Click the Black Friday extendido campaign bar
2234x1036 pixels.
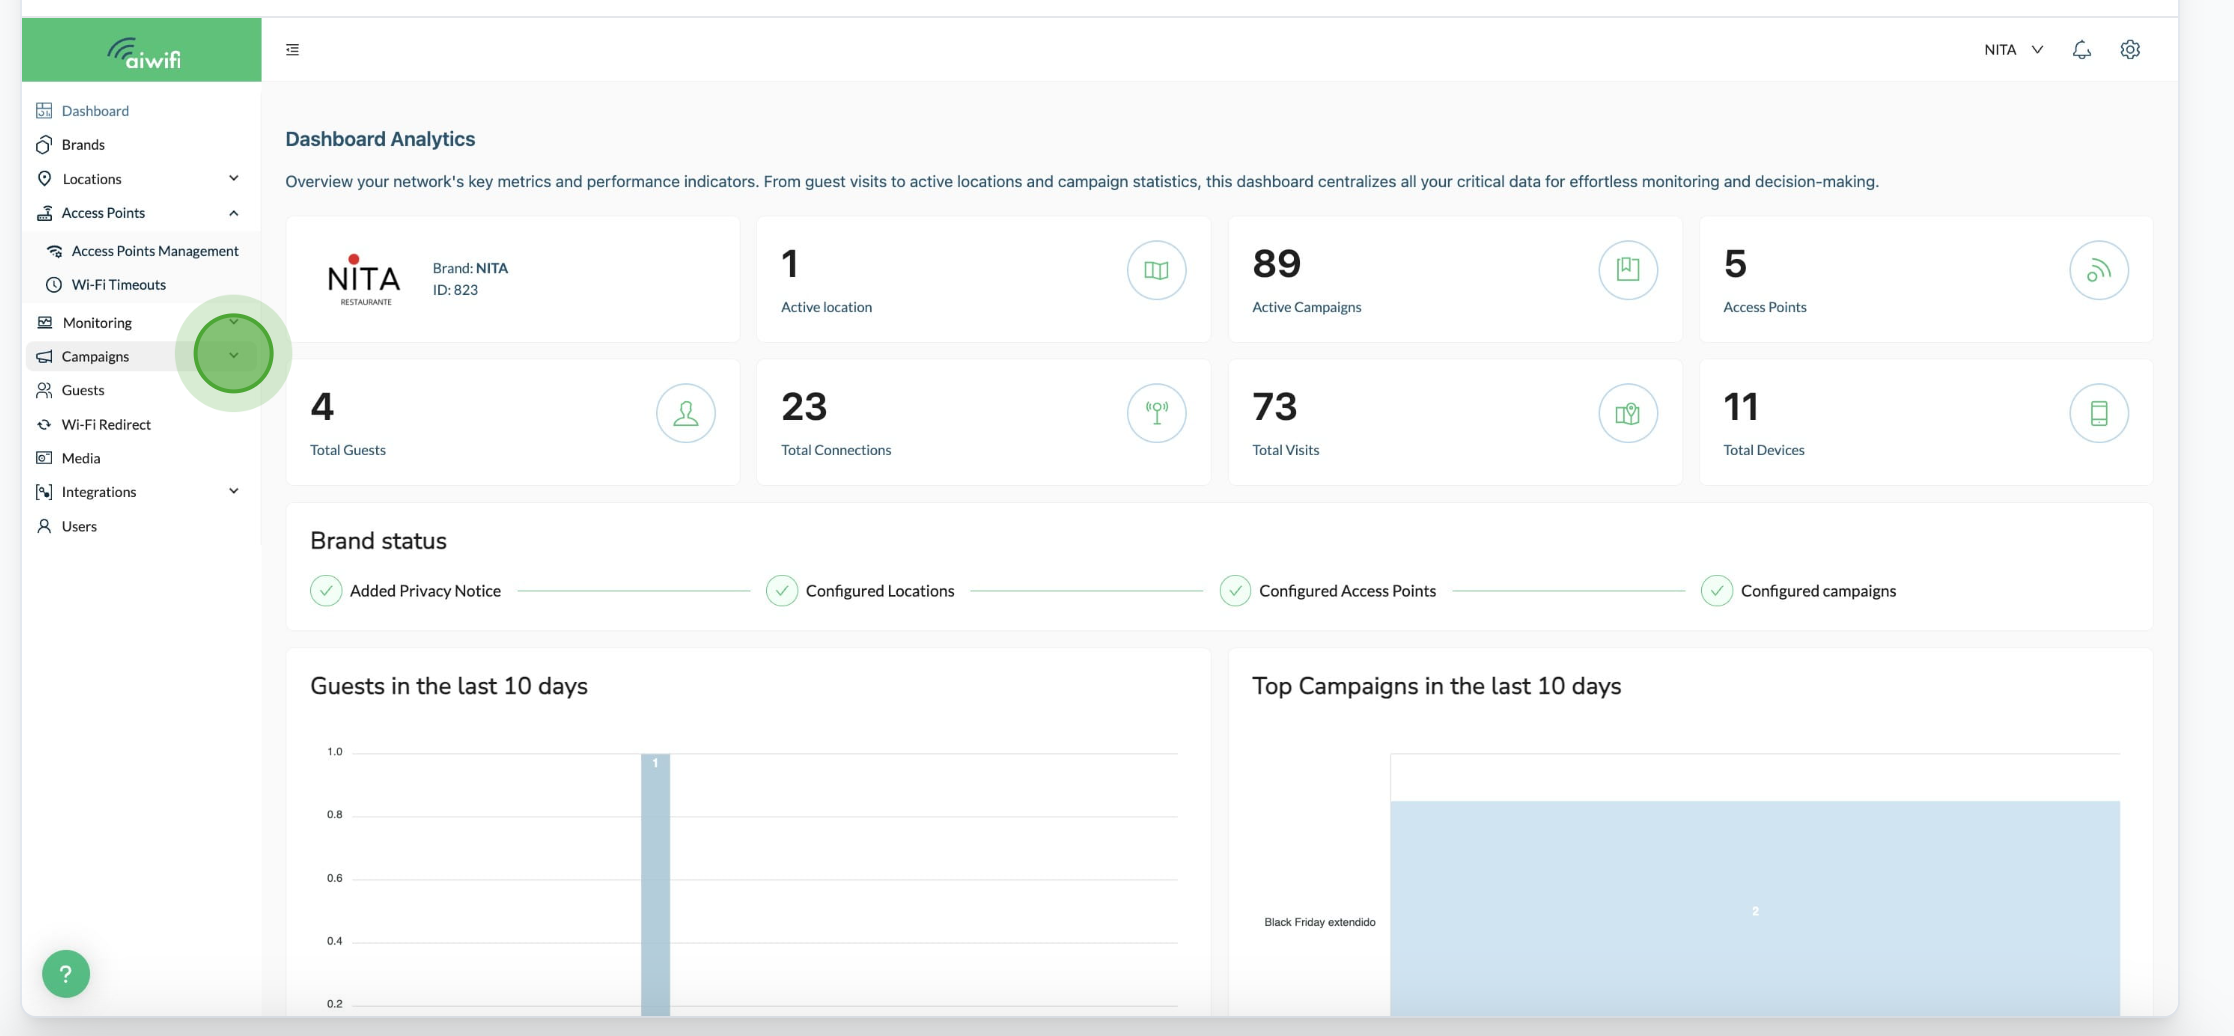click(x=1755, y=908)
